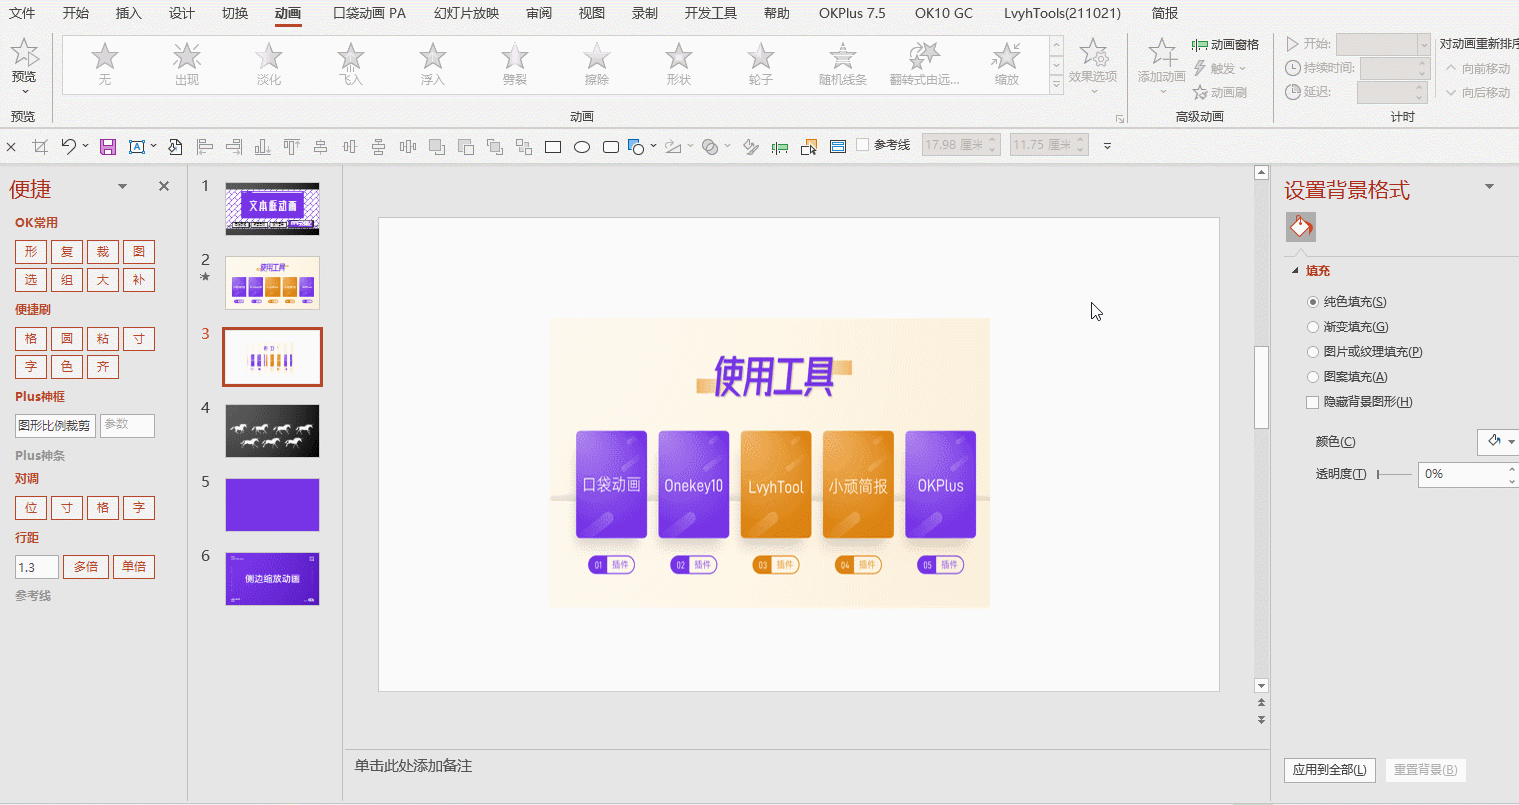The width and height of the screenshot is (1519, 805).
Task: Click the notes area 单击此处添加备注
Action: coord(413,766)
